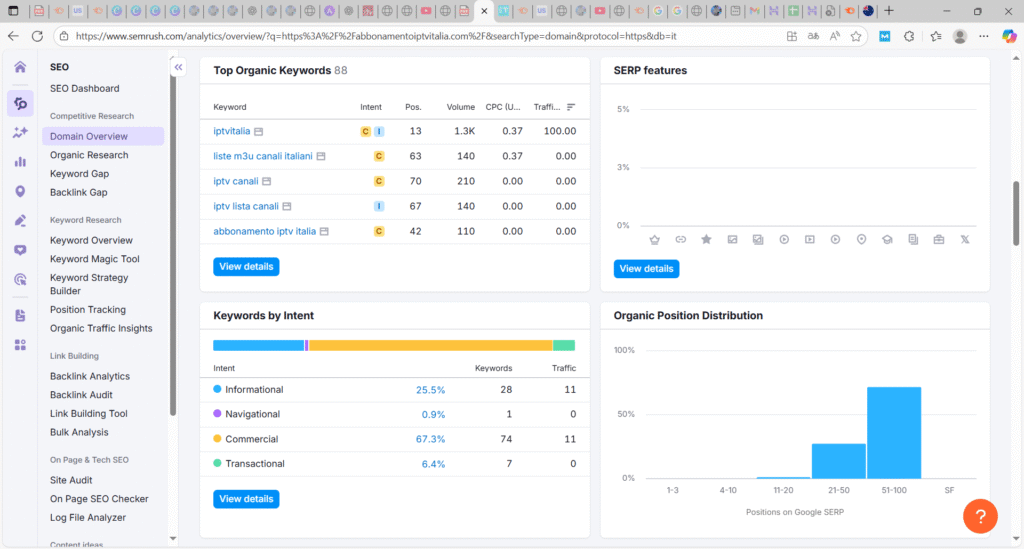The height and width of the screenshot is (549, 1024).
Task: Sort table by the Traffic column icon
Action: [x=571, y=107]
